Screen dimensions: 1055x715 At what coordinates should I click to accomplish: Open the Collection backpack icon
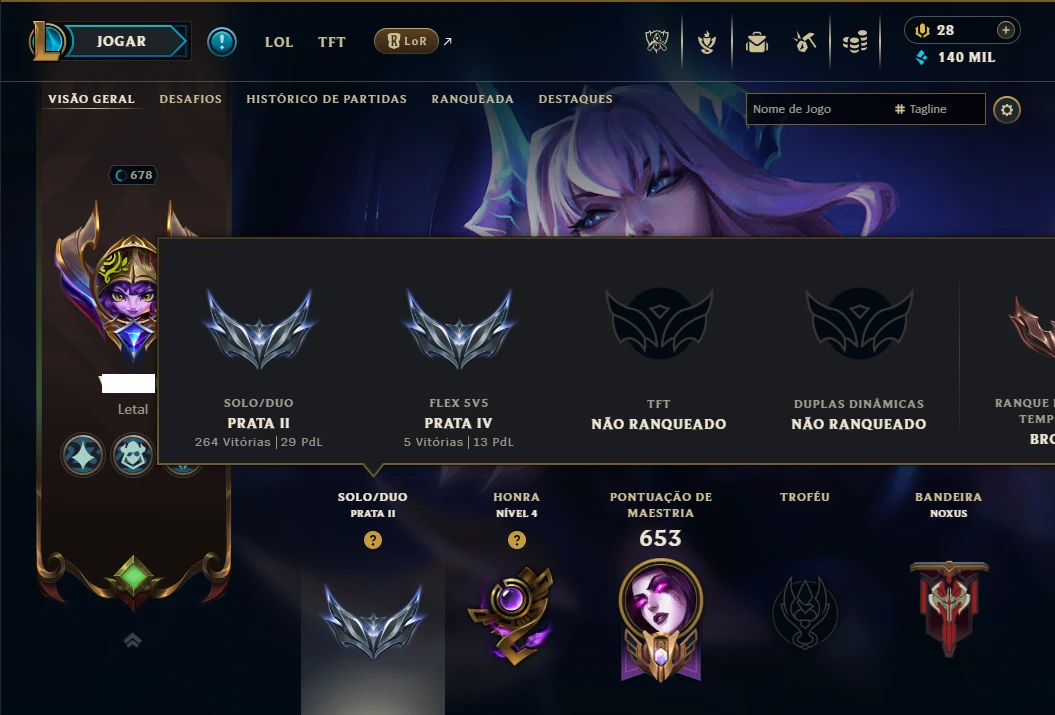(x=757, y=42)
